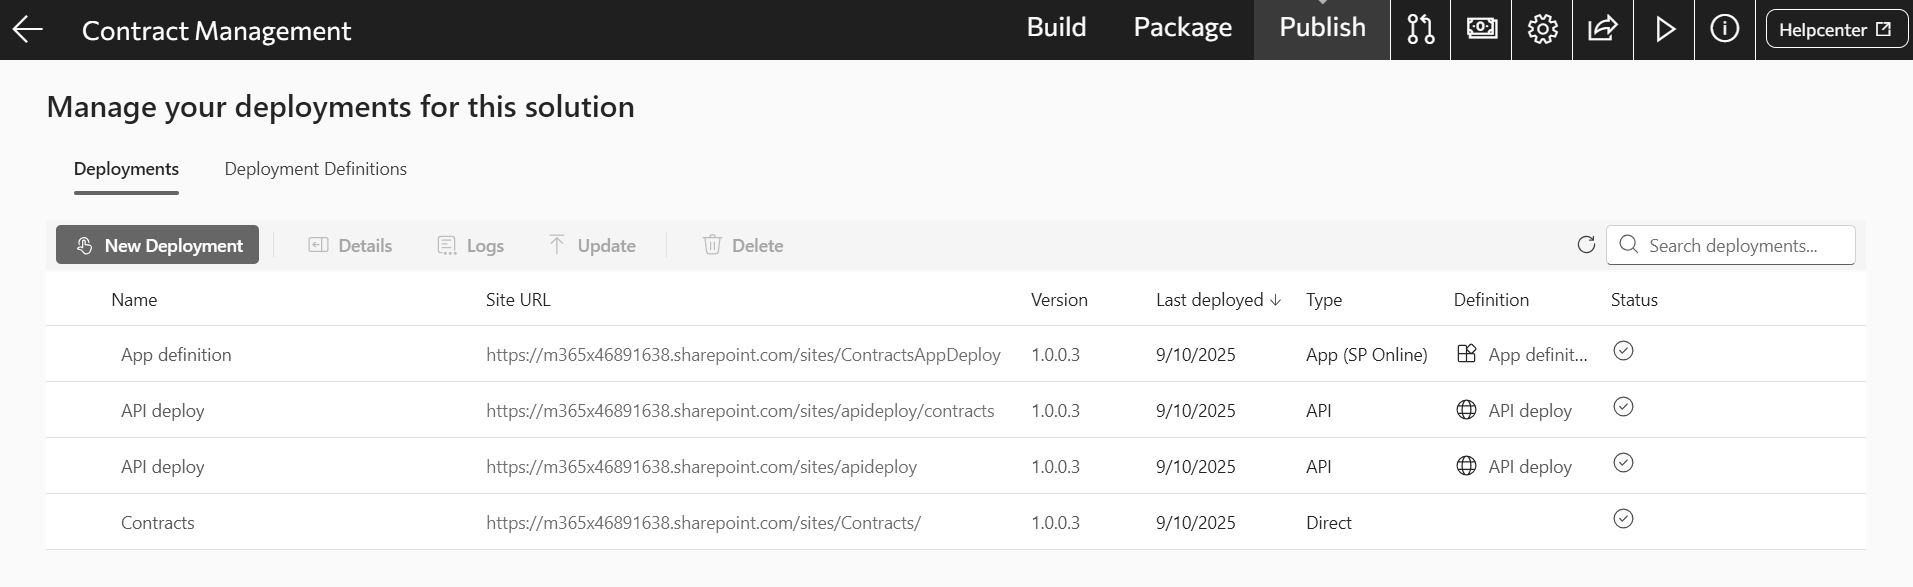Sort by the Name column header
Screen dimensions: 1913x587
coord(134,300)
